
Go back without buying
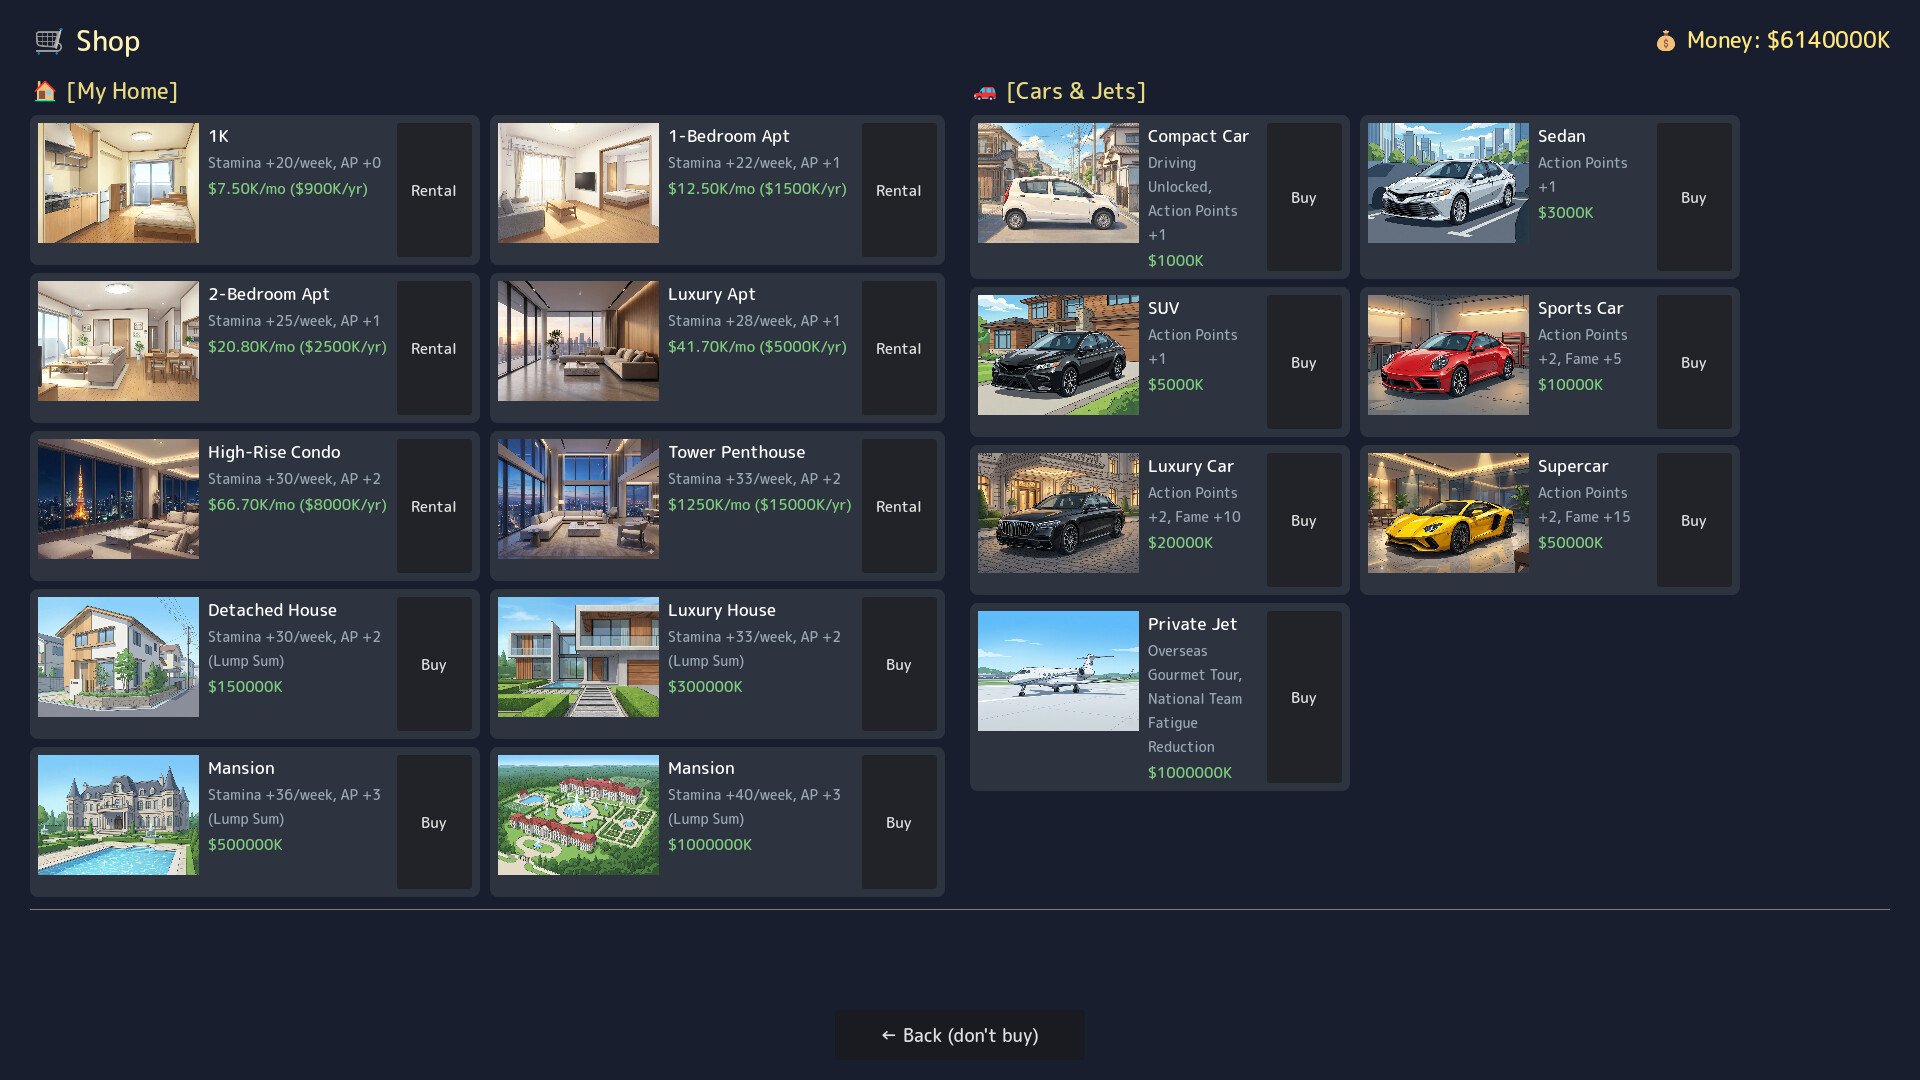(x=960, y=1035)
